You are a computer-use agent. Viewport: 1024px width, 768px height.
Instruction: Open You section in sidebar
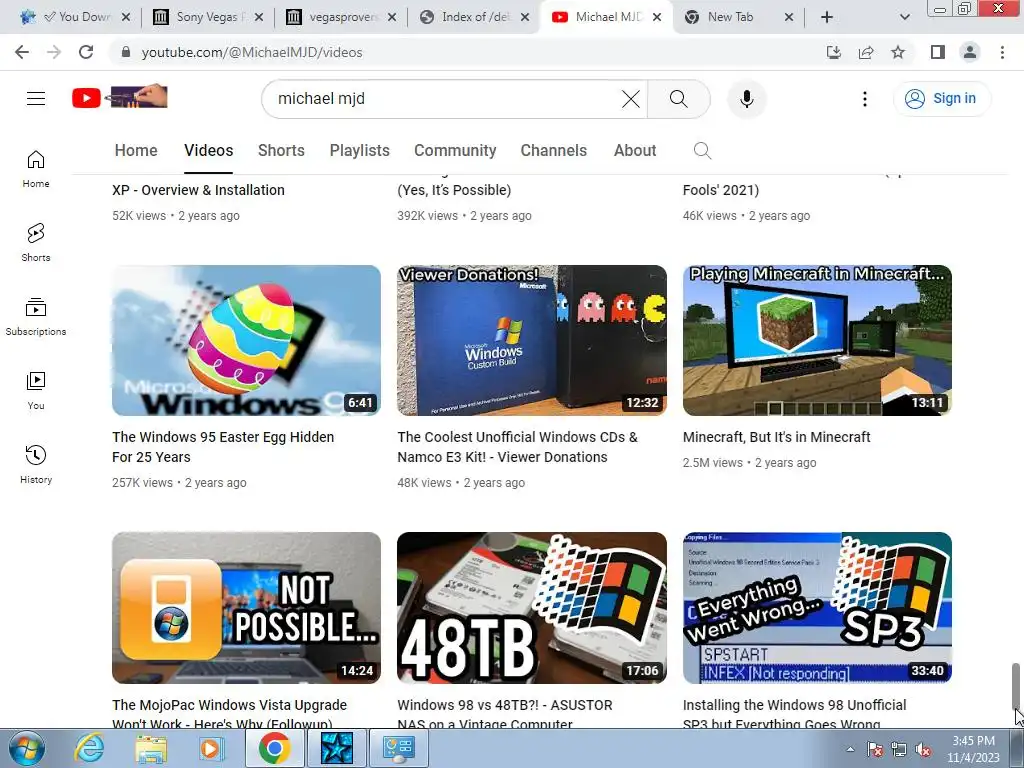coord(36,391)
